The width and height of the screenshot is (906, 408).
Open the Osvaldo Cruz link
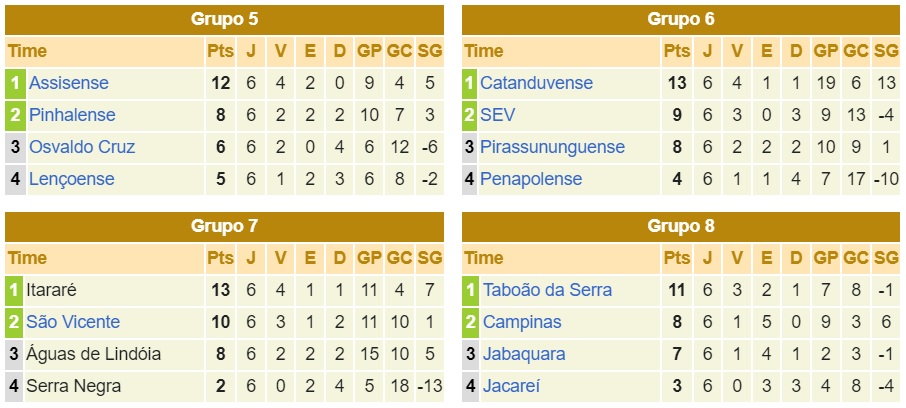[x=82, y=147]
